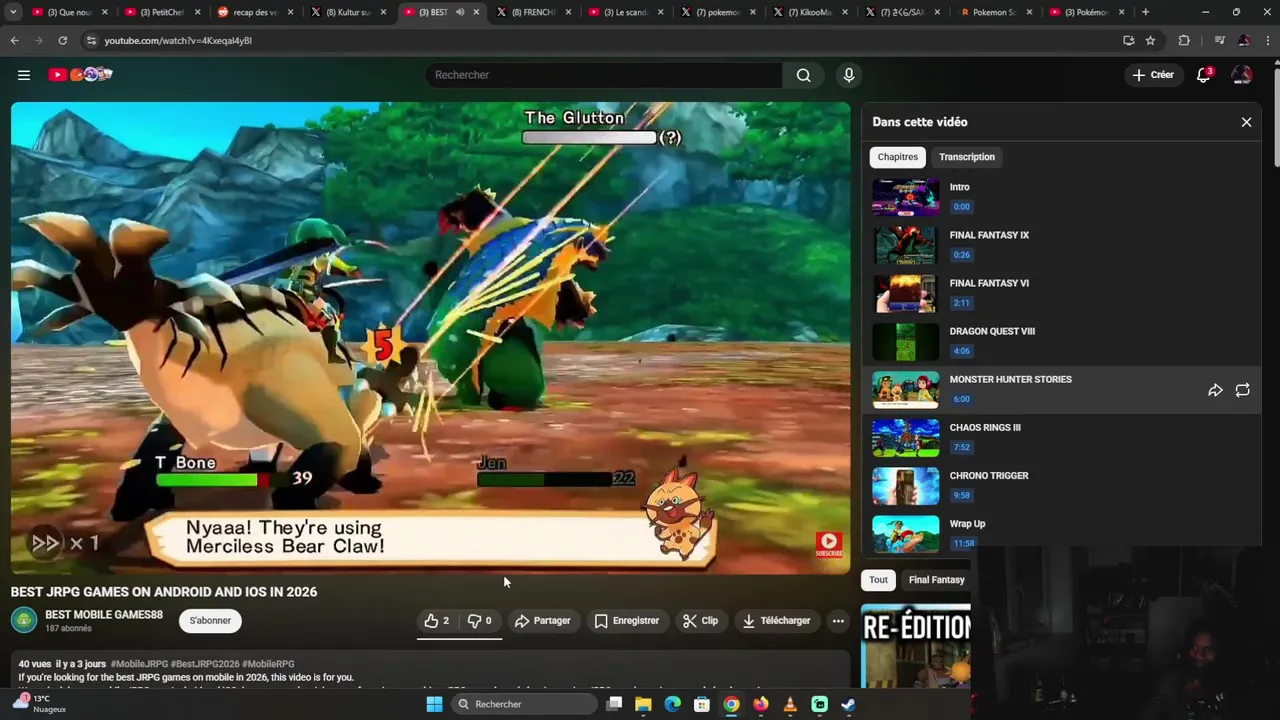Mute the playing tab via speaker icon

pos(460,12)
